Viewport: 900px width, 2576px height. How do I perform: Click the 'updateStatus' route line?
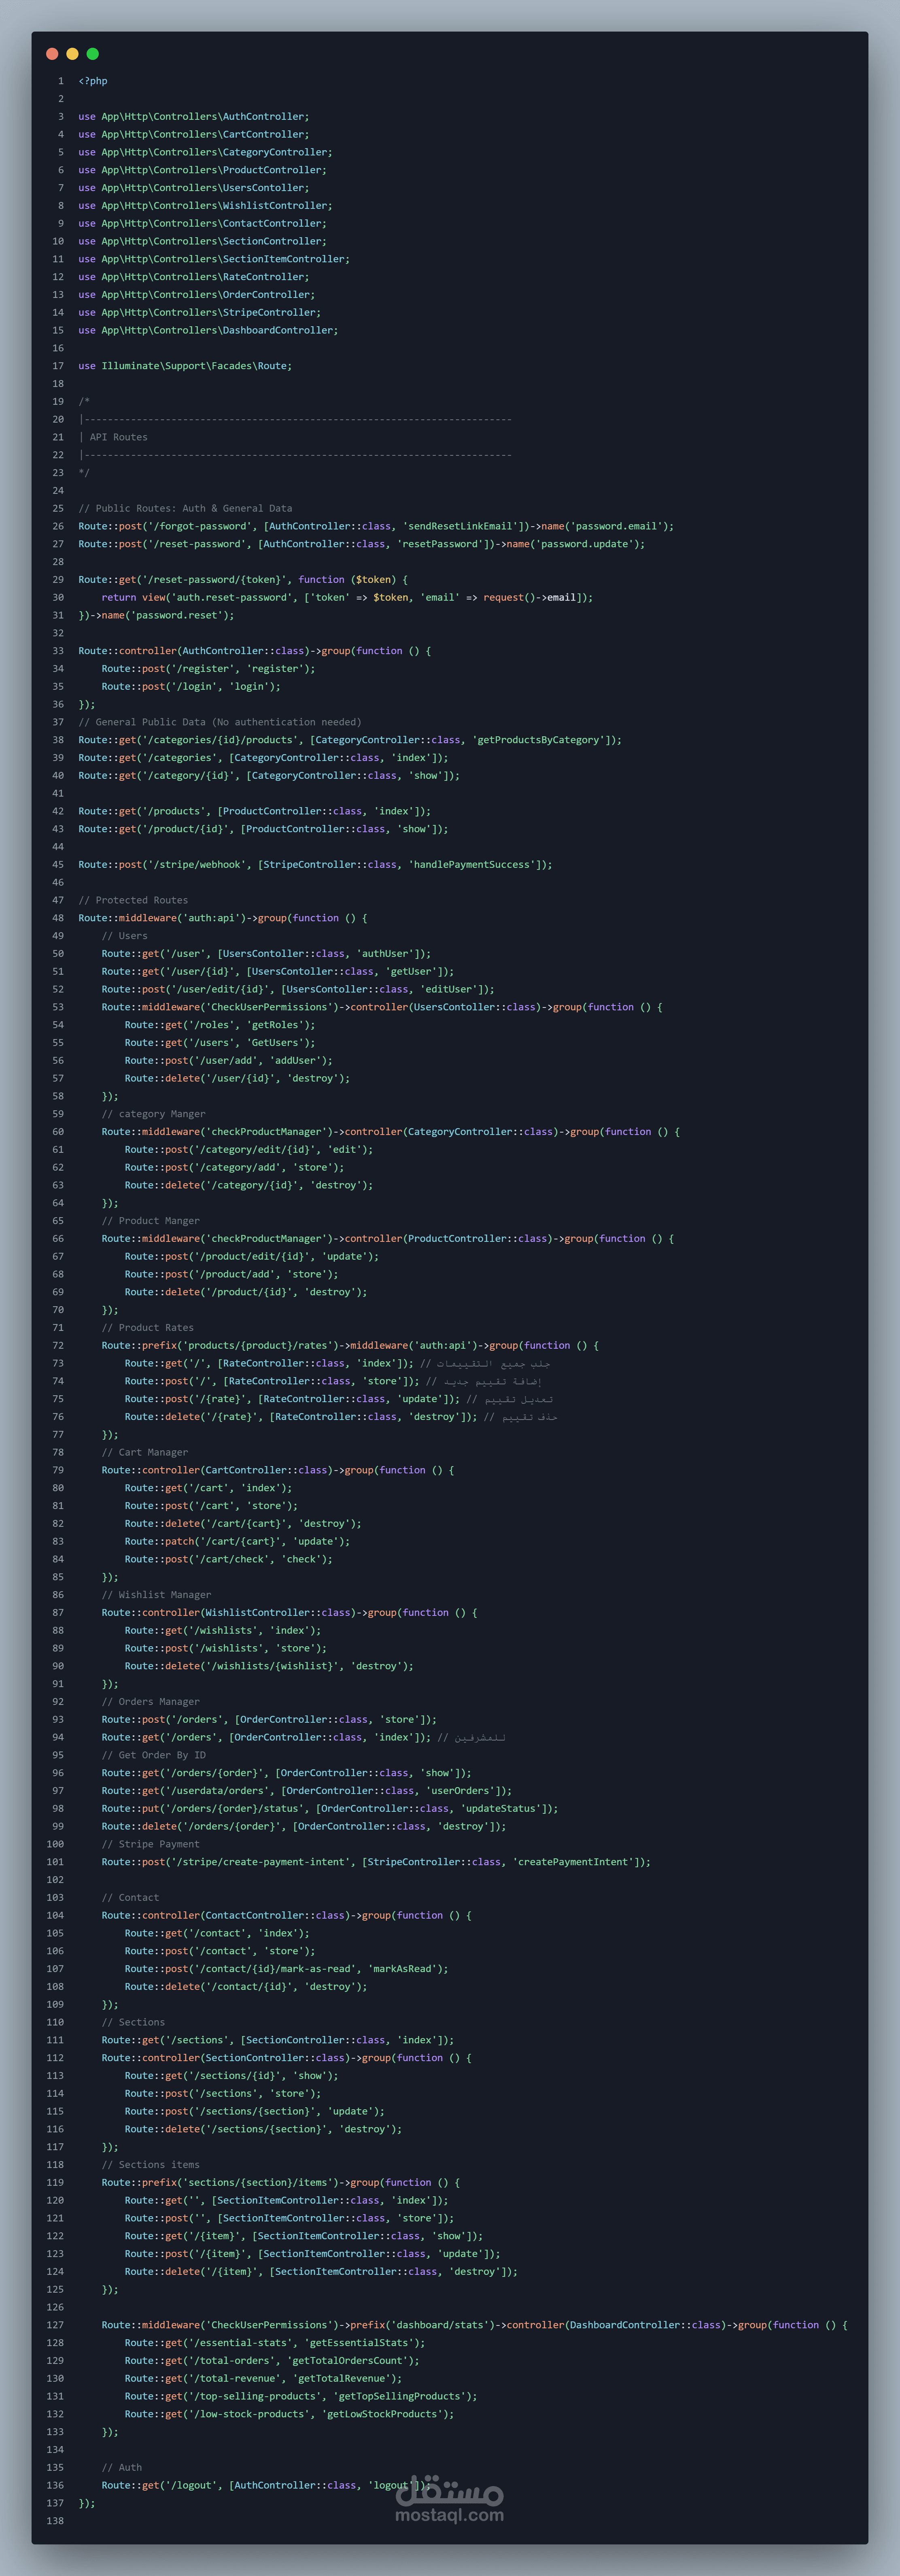(330, 1809)
